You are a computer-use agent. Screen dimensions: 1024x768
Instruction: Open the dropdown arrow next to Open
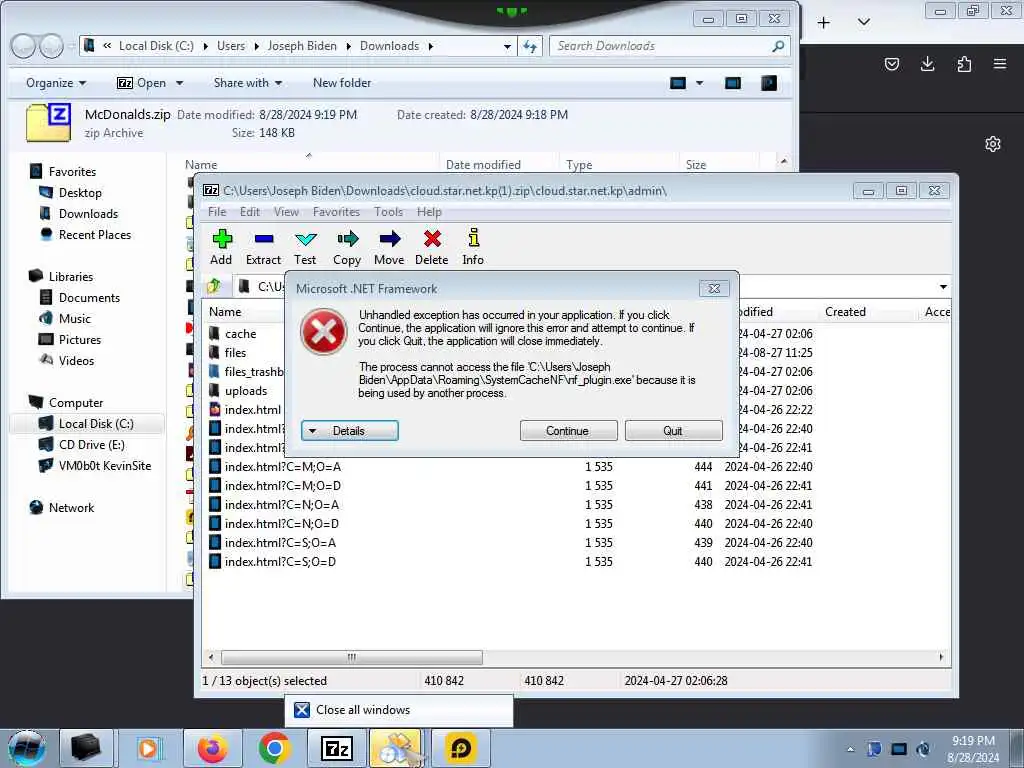[180, 83]
